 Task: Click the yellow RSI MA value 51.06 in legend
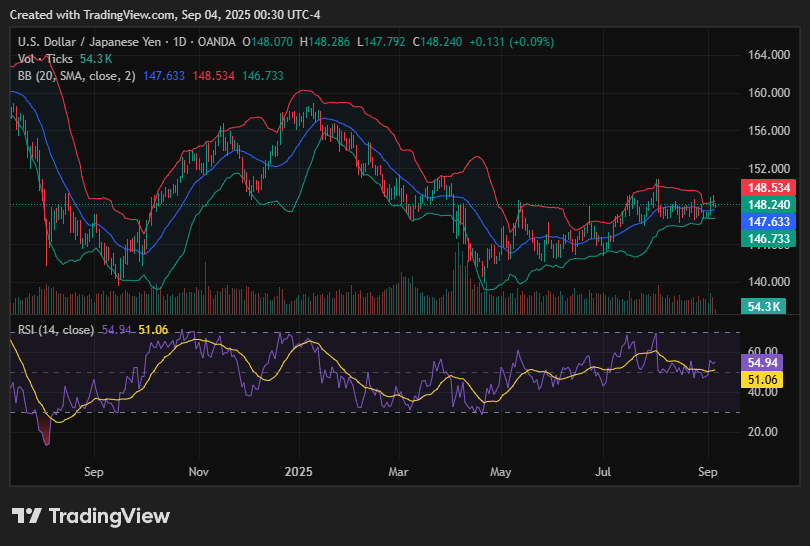[153, 330]
